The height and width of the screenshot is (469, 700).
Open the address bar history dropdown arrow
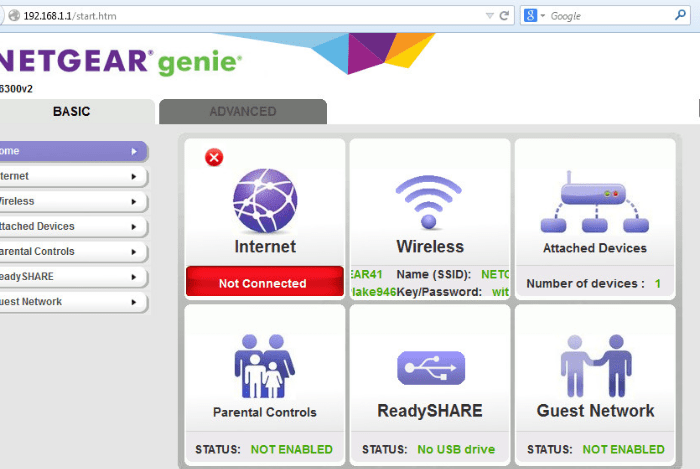click(x=489, y=16)
